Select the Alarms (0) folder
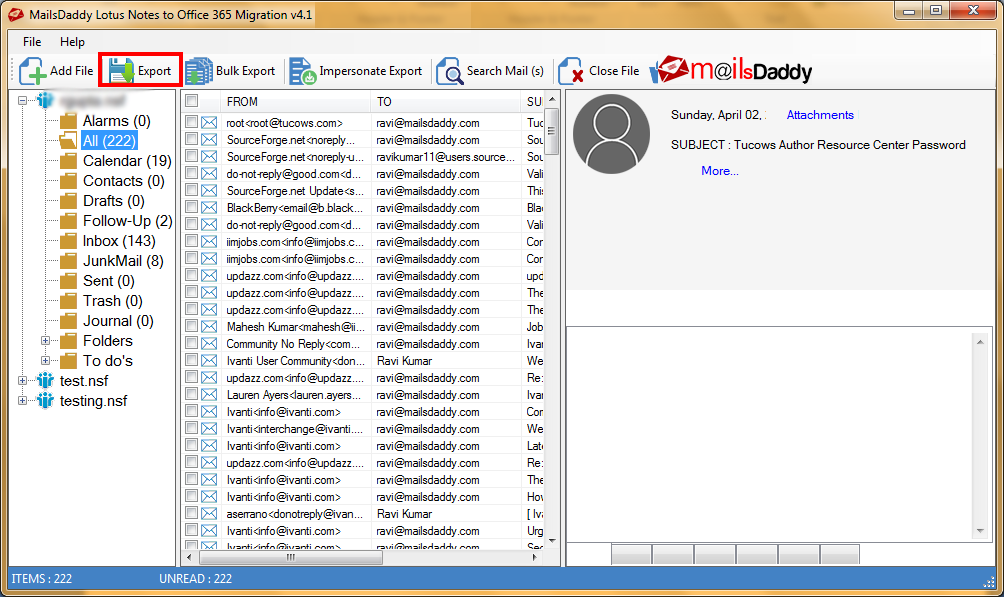The image size is (1004, 597). point(117,121)
